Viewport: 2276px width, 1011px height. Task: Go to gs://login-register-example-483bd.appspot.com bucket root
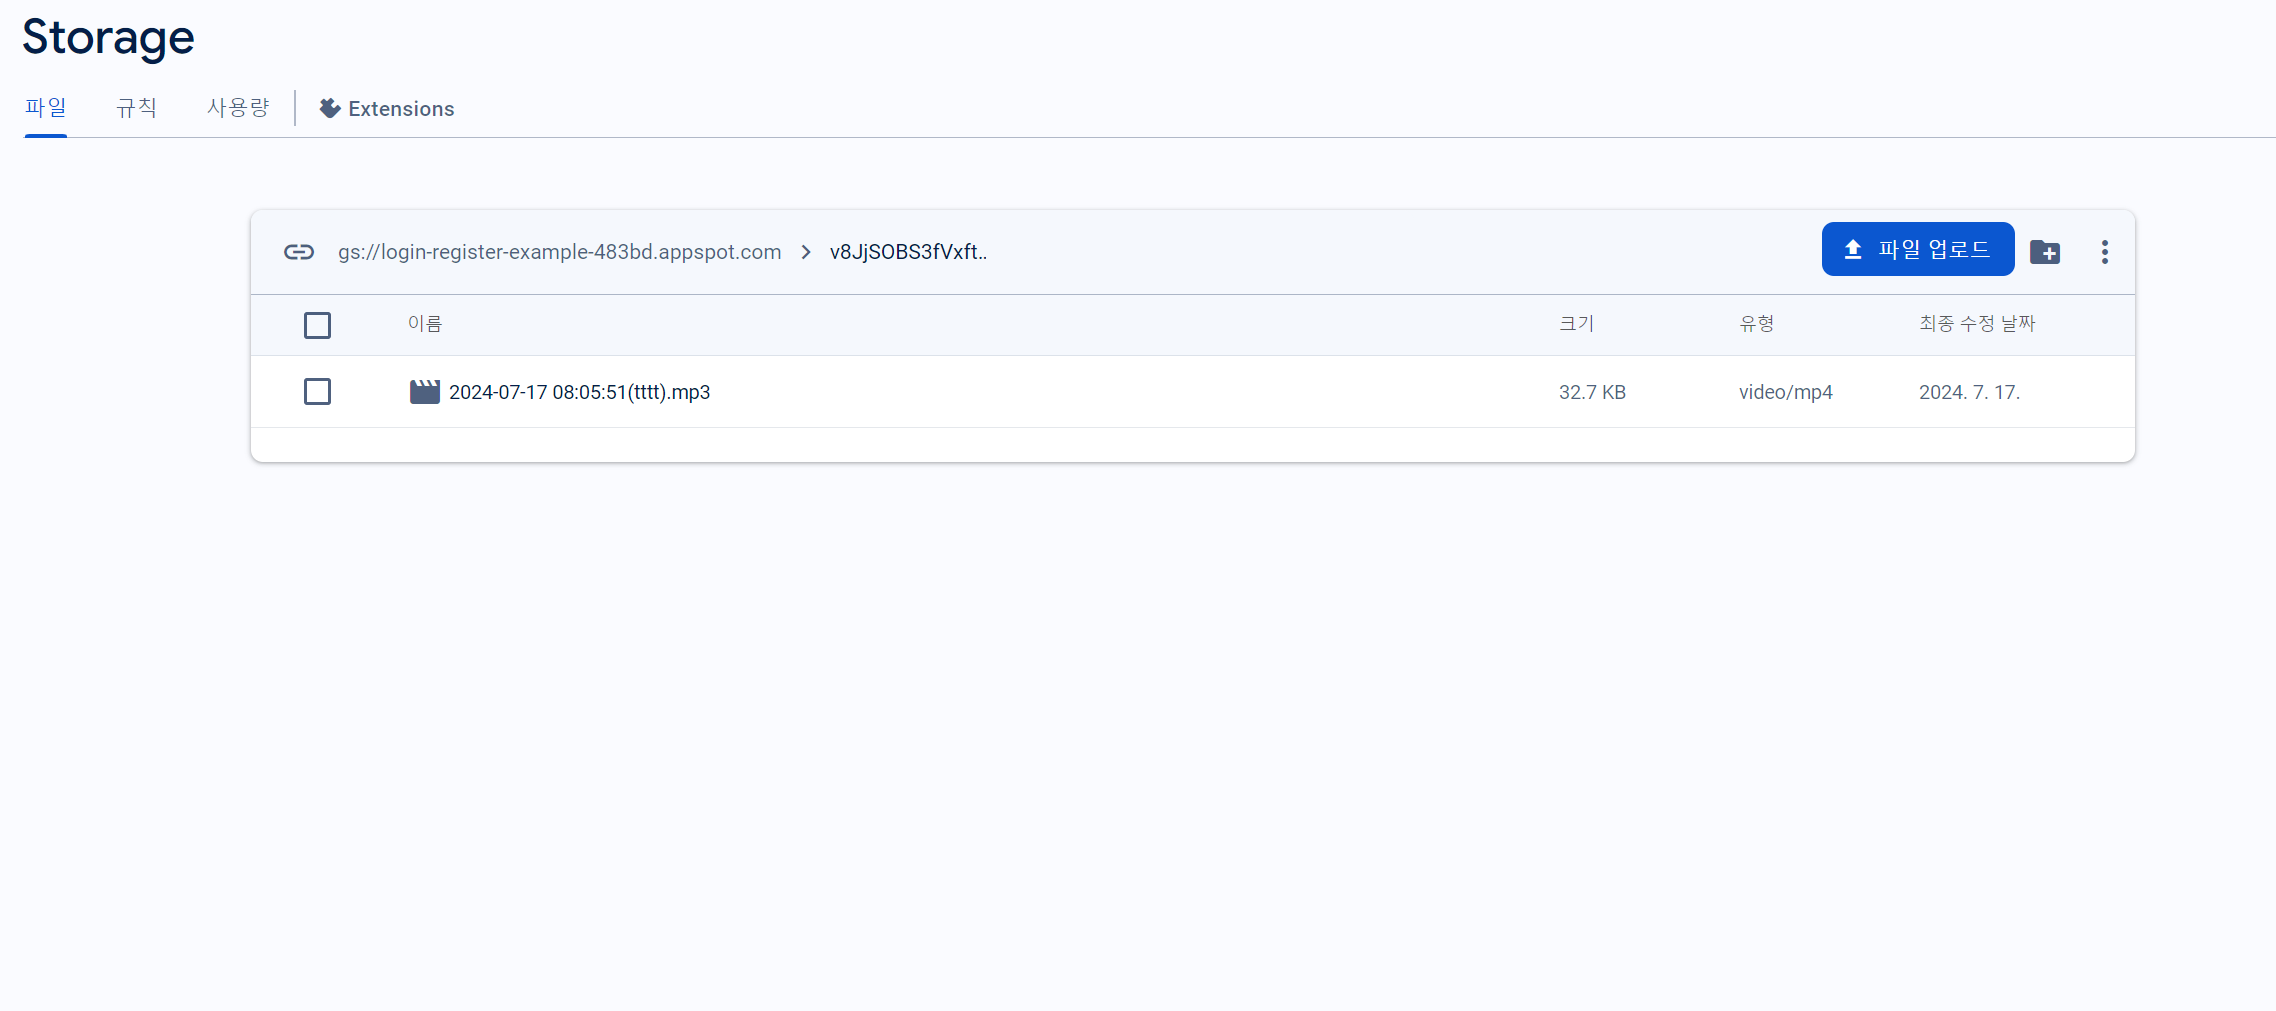pyautogui.click(x=559, y=252)
